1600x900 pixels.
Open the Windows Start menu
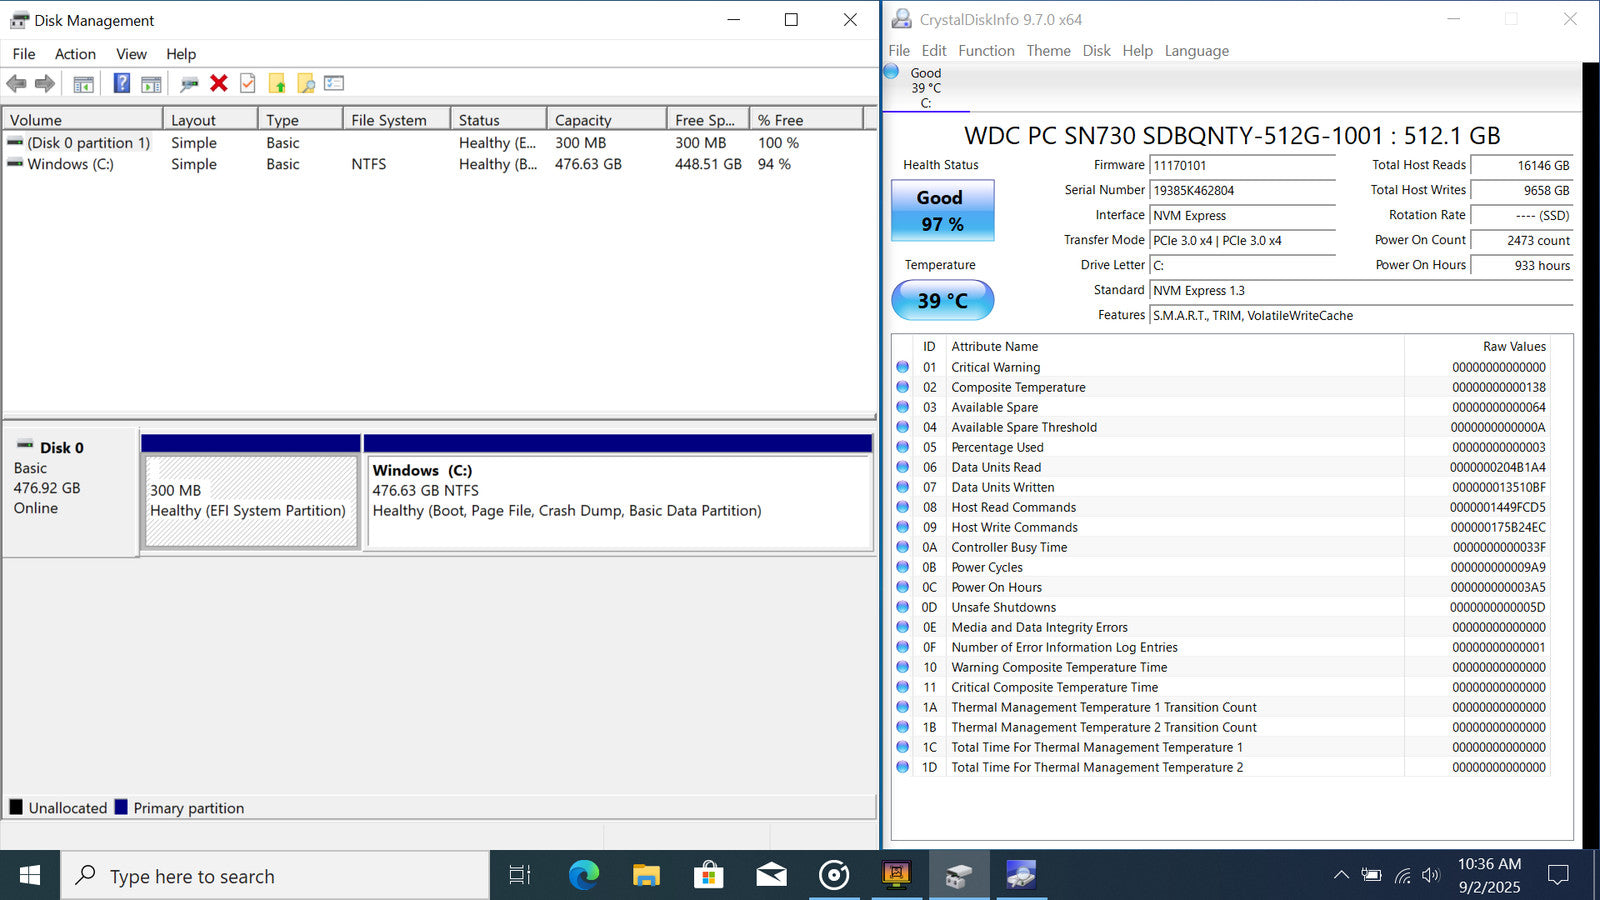click(30, 876)
